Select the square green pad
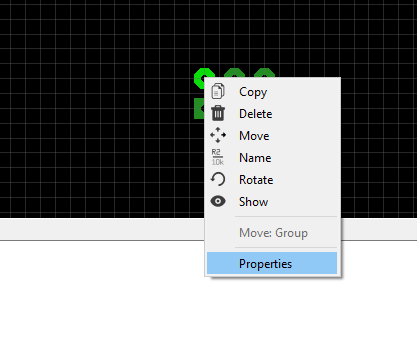 (x=199, y=108)
